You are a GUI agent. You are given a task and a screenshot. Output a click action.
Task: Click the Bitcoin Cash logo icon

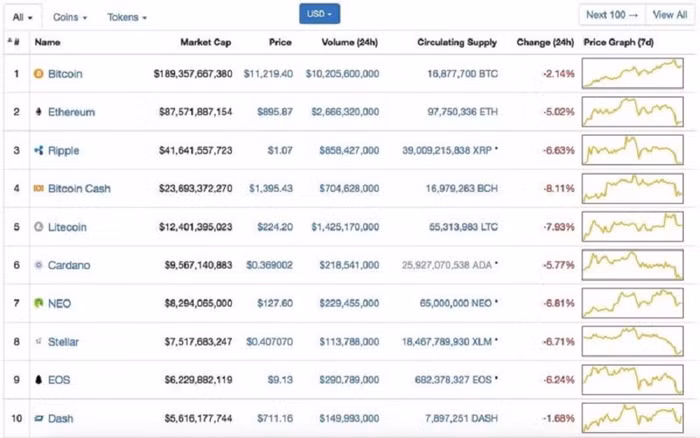[39, 188]
